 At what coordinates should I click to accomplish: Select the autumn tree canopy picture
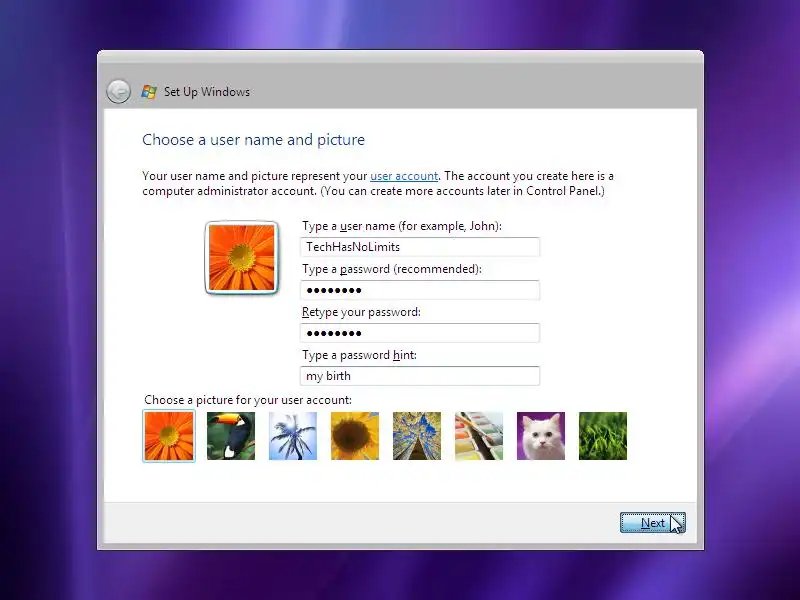pos(417,436)
